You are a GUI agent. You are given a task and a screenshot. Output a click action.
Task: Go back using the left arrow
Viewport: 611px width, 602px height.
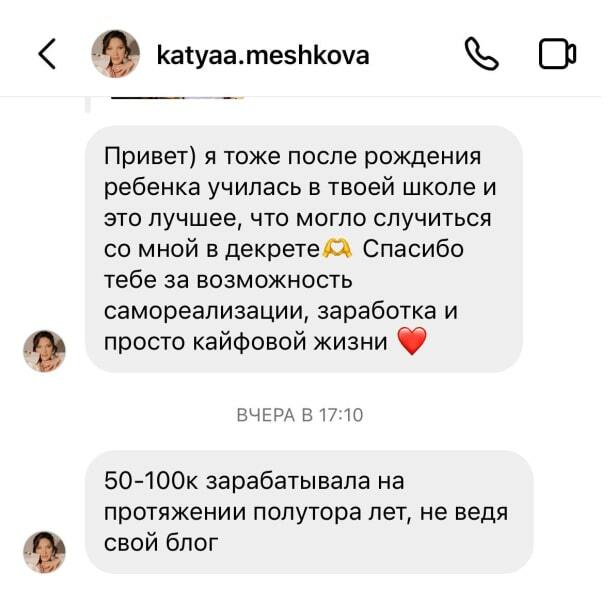[x=47, y=54]
